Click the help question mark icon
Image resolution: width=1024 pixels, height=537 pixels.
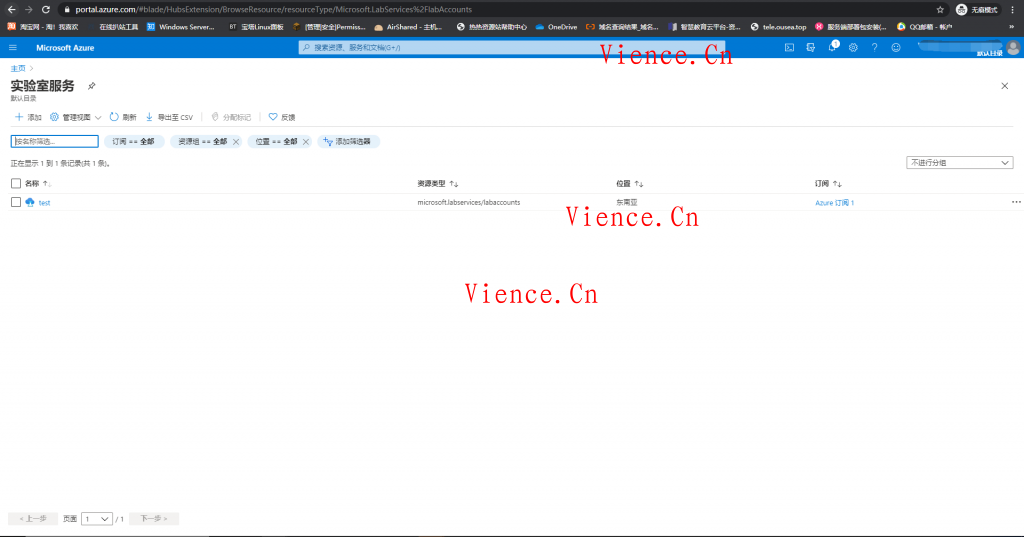(x=874, y=47)
